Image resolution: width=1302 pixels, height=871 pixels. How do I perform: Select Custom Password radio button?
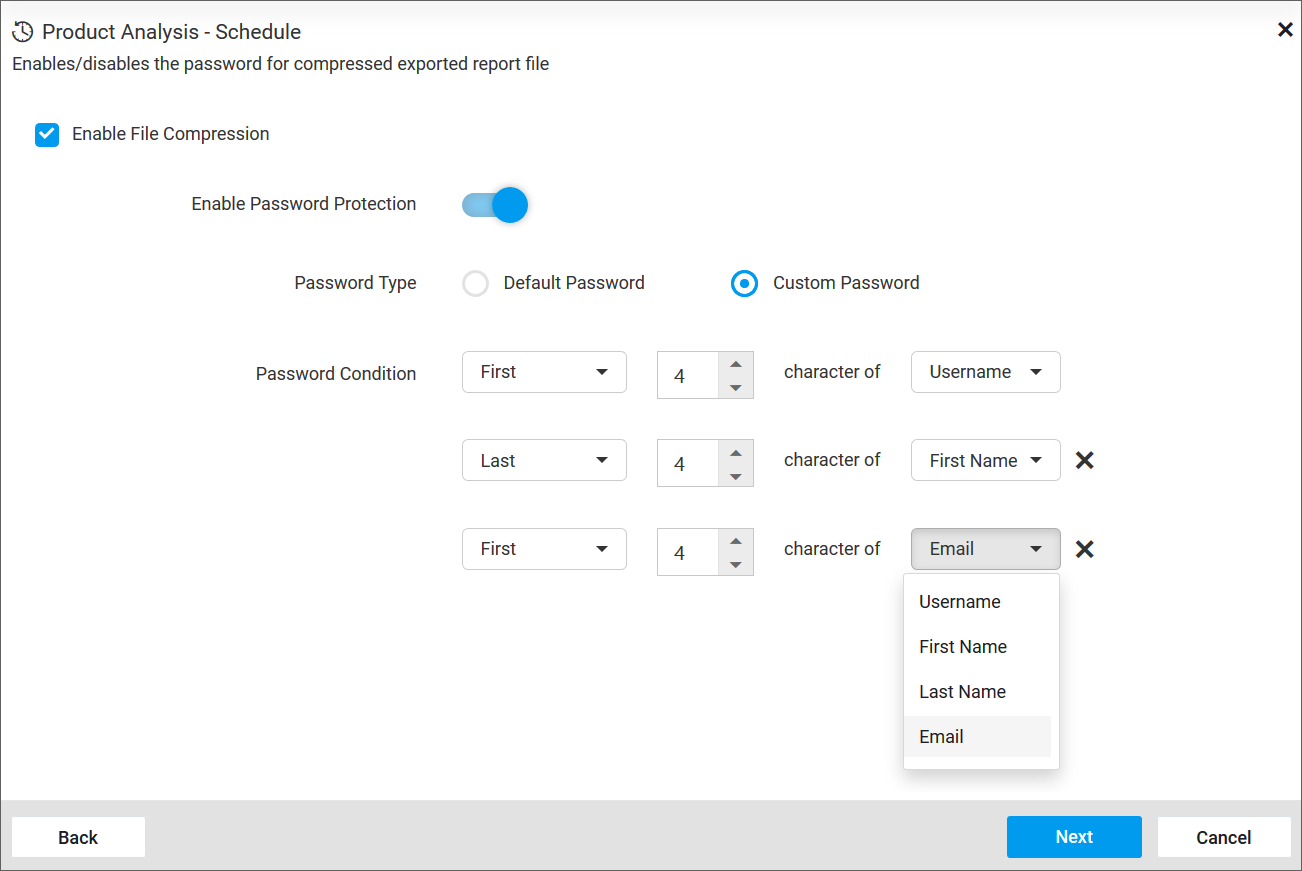744,284
